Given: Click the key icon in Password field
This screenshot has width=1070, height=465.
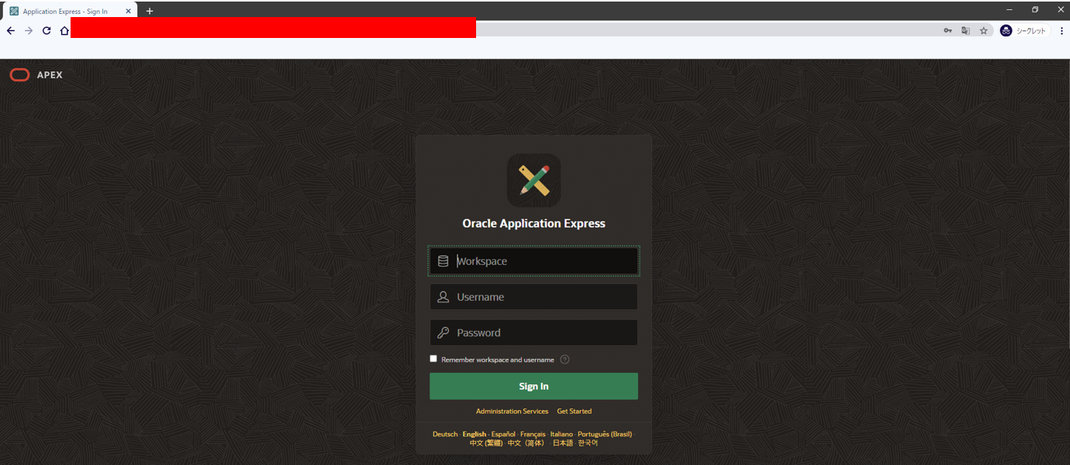Looking at the screenshot, I should tap(443, 333).
